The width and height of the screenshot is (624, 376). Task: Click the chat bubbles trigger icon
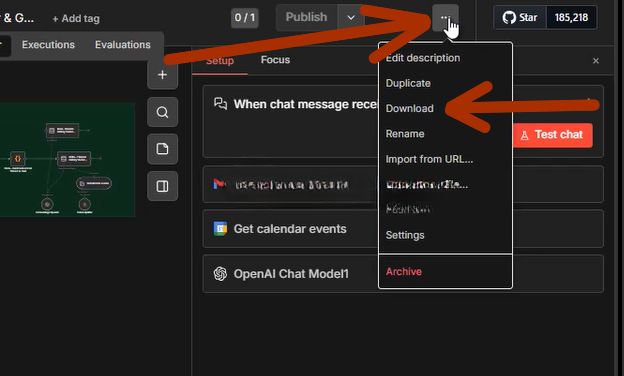point(220,104)
